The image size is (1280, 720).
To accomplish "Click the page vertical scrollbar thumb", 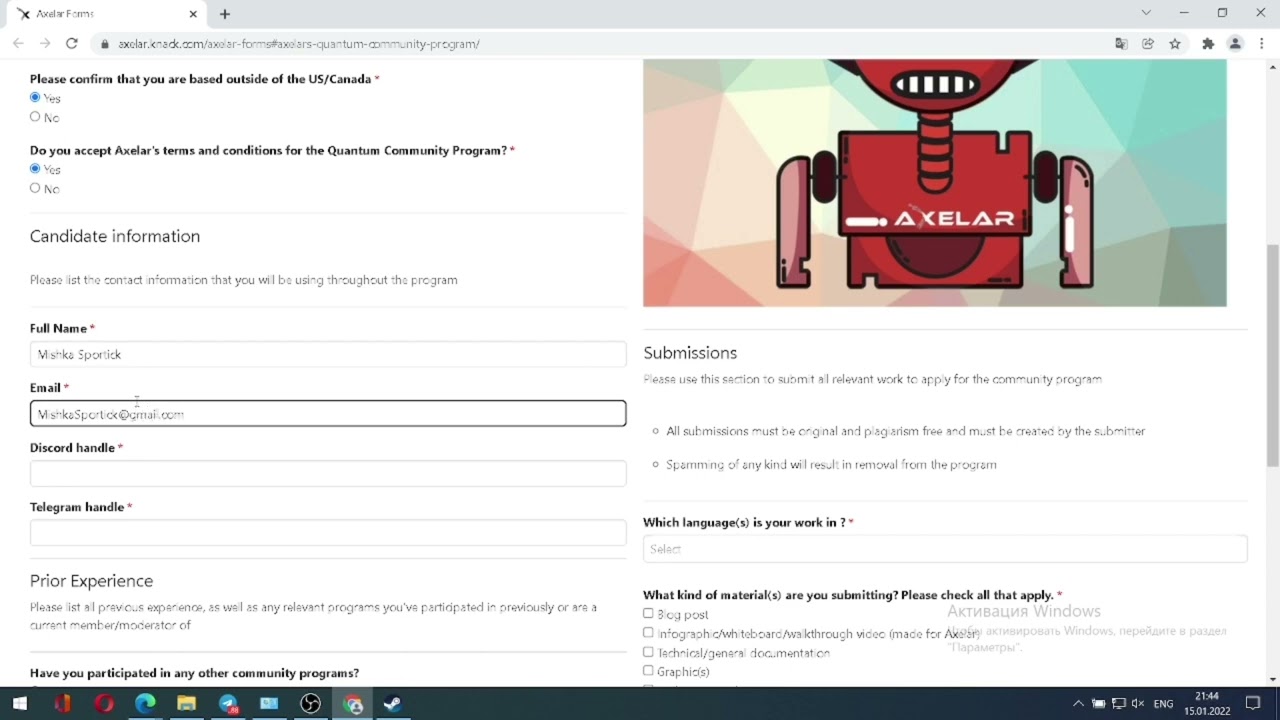I will coord(1272,355).
